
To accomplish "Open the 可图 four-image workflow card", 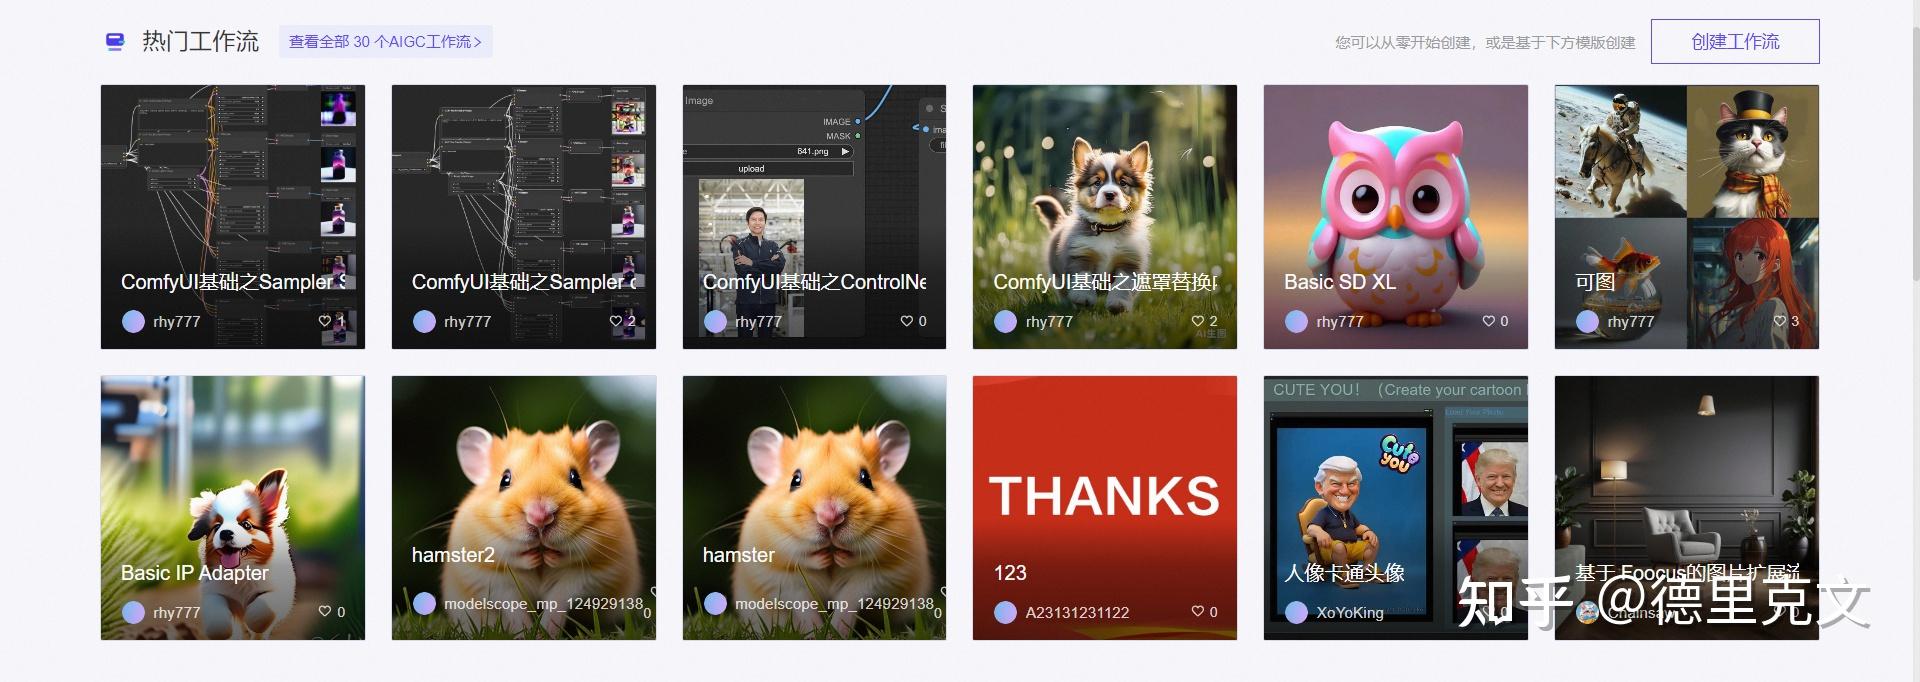I will [x=1687, y=217].
